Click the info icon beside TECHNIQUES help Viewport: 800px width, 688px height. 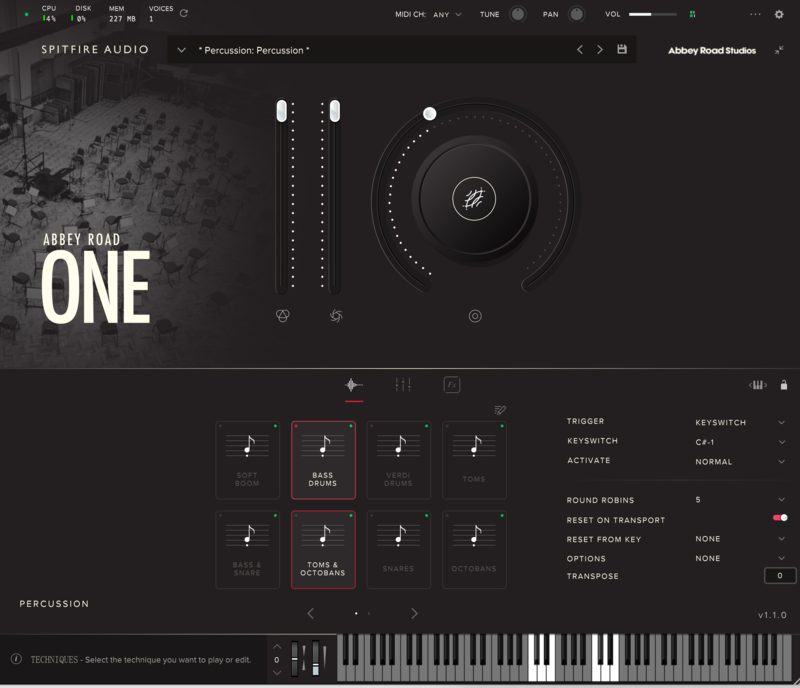[16, 659]
